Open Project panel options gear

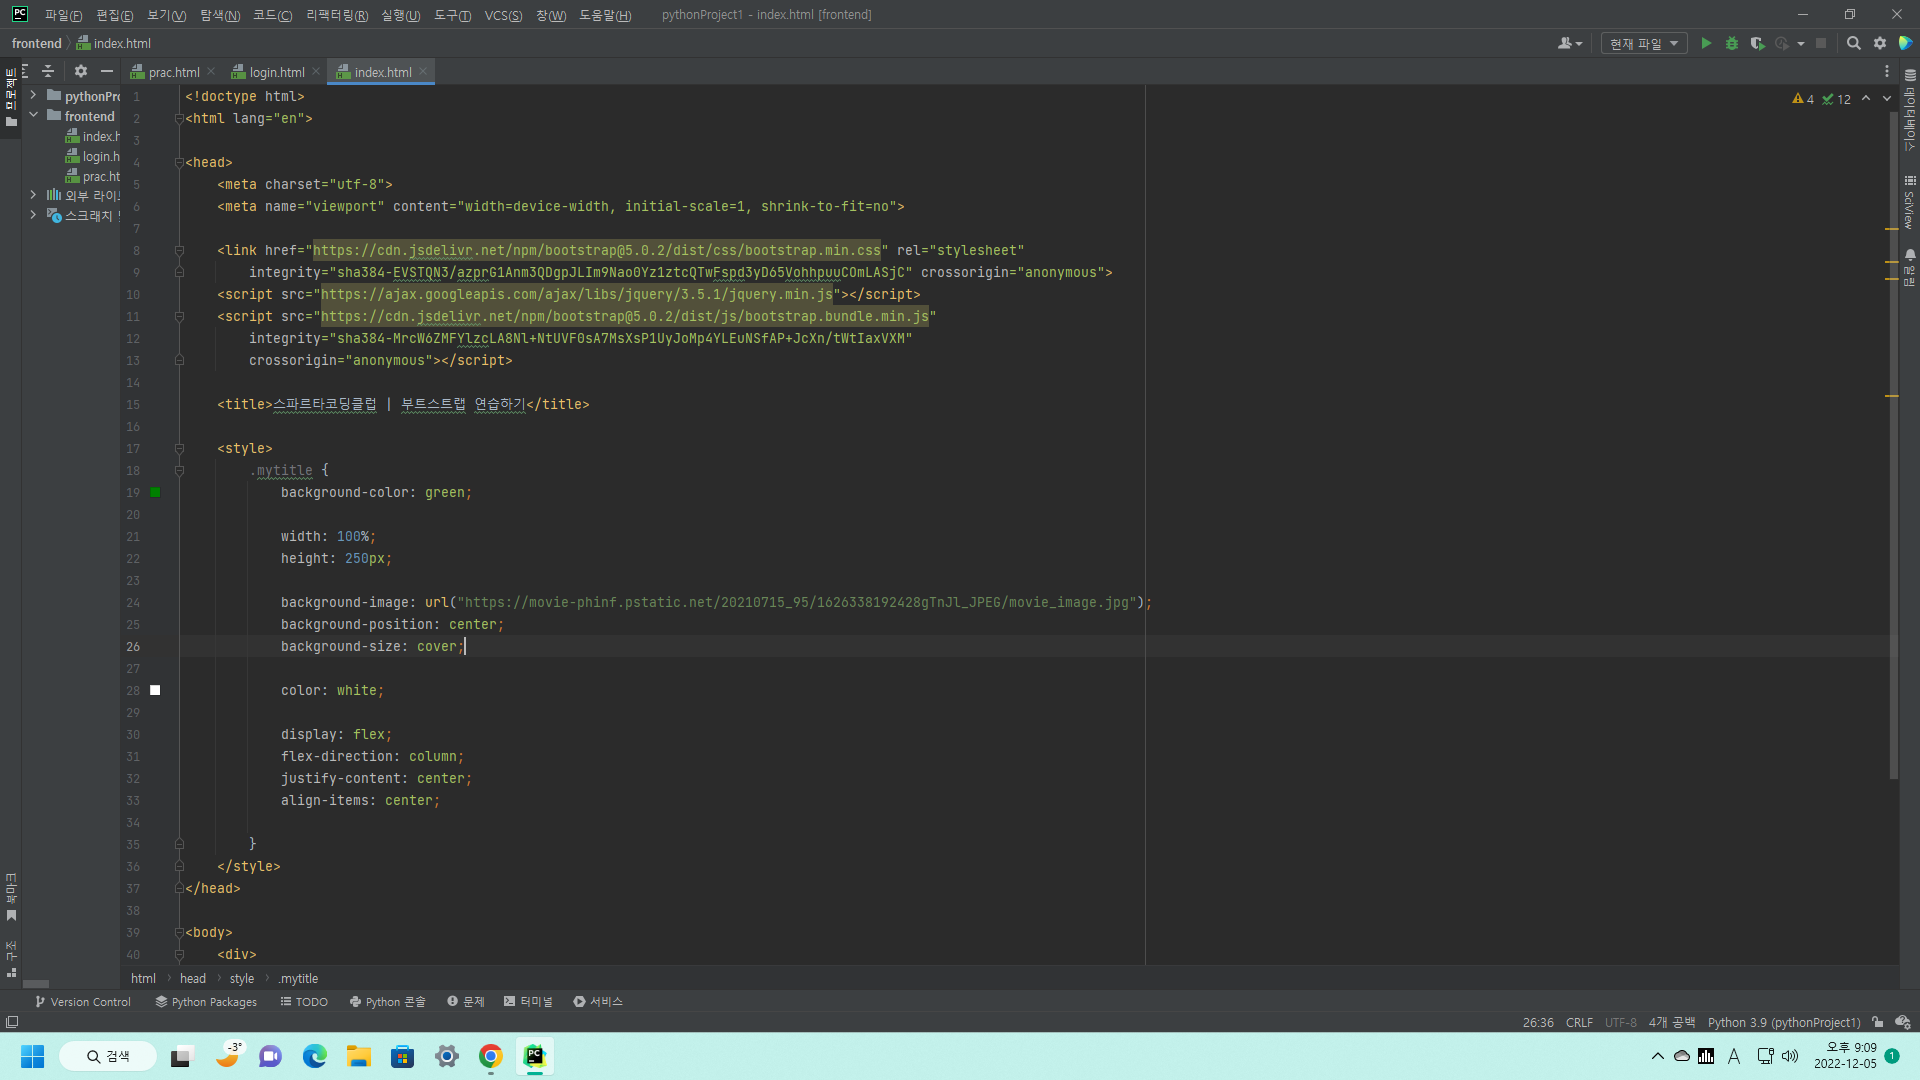pyautogui.click(x=81, y=71)
